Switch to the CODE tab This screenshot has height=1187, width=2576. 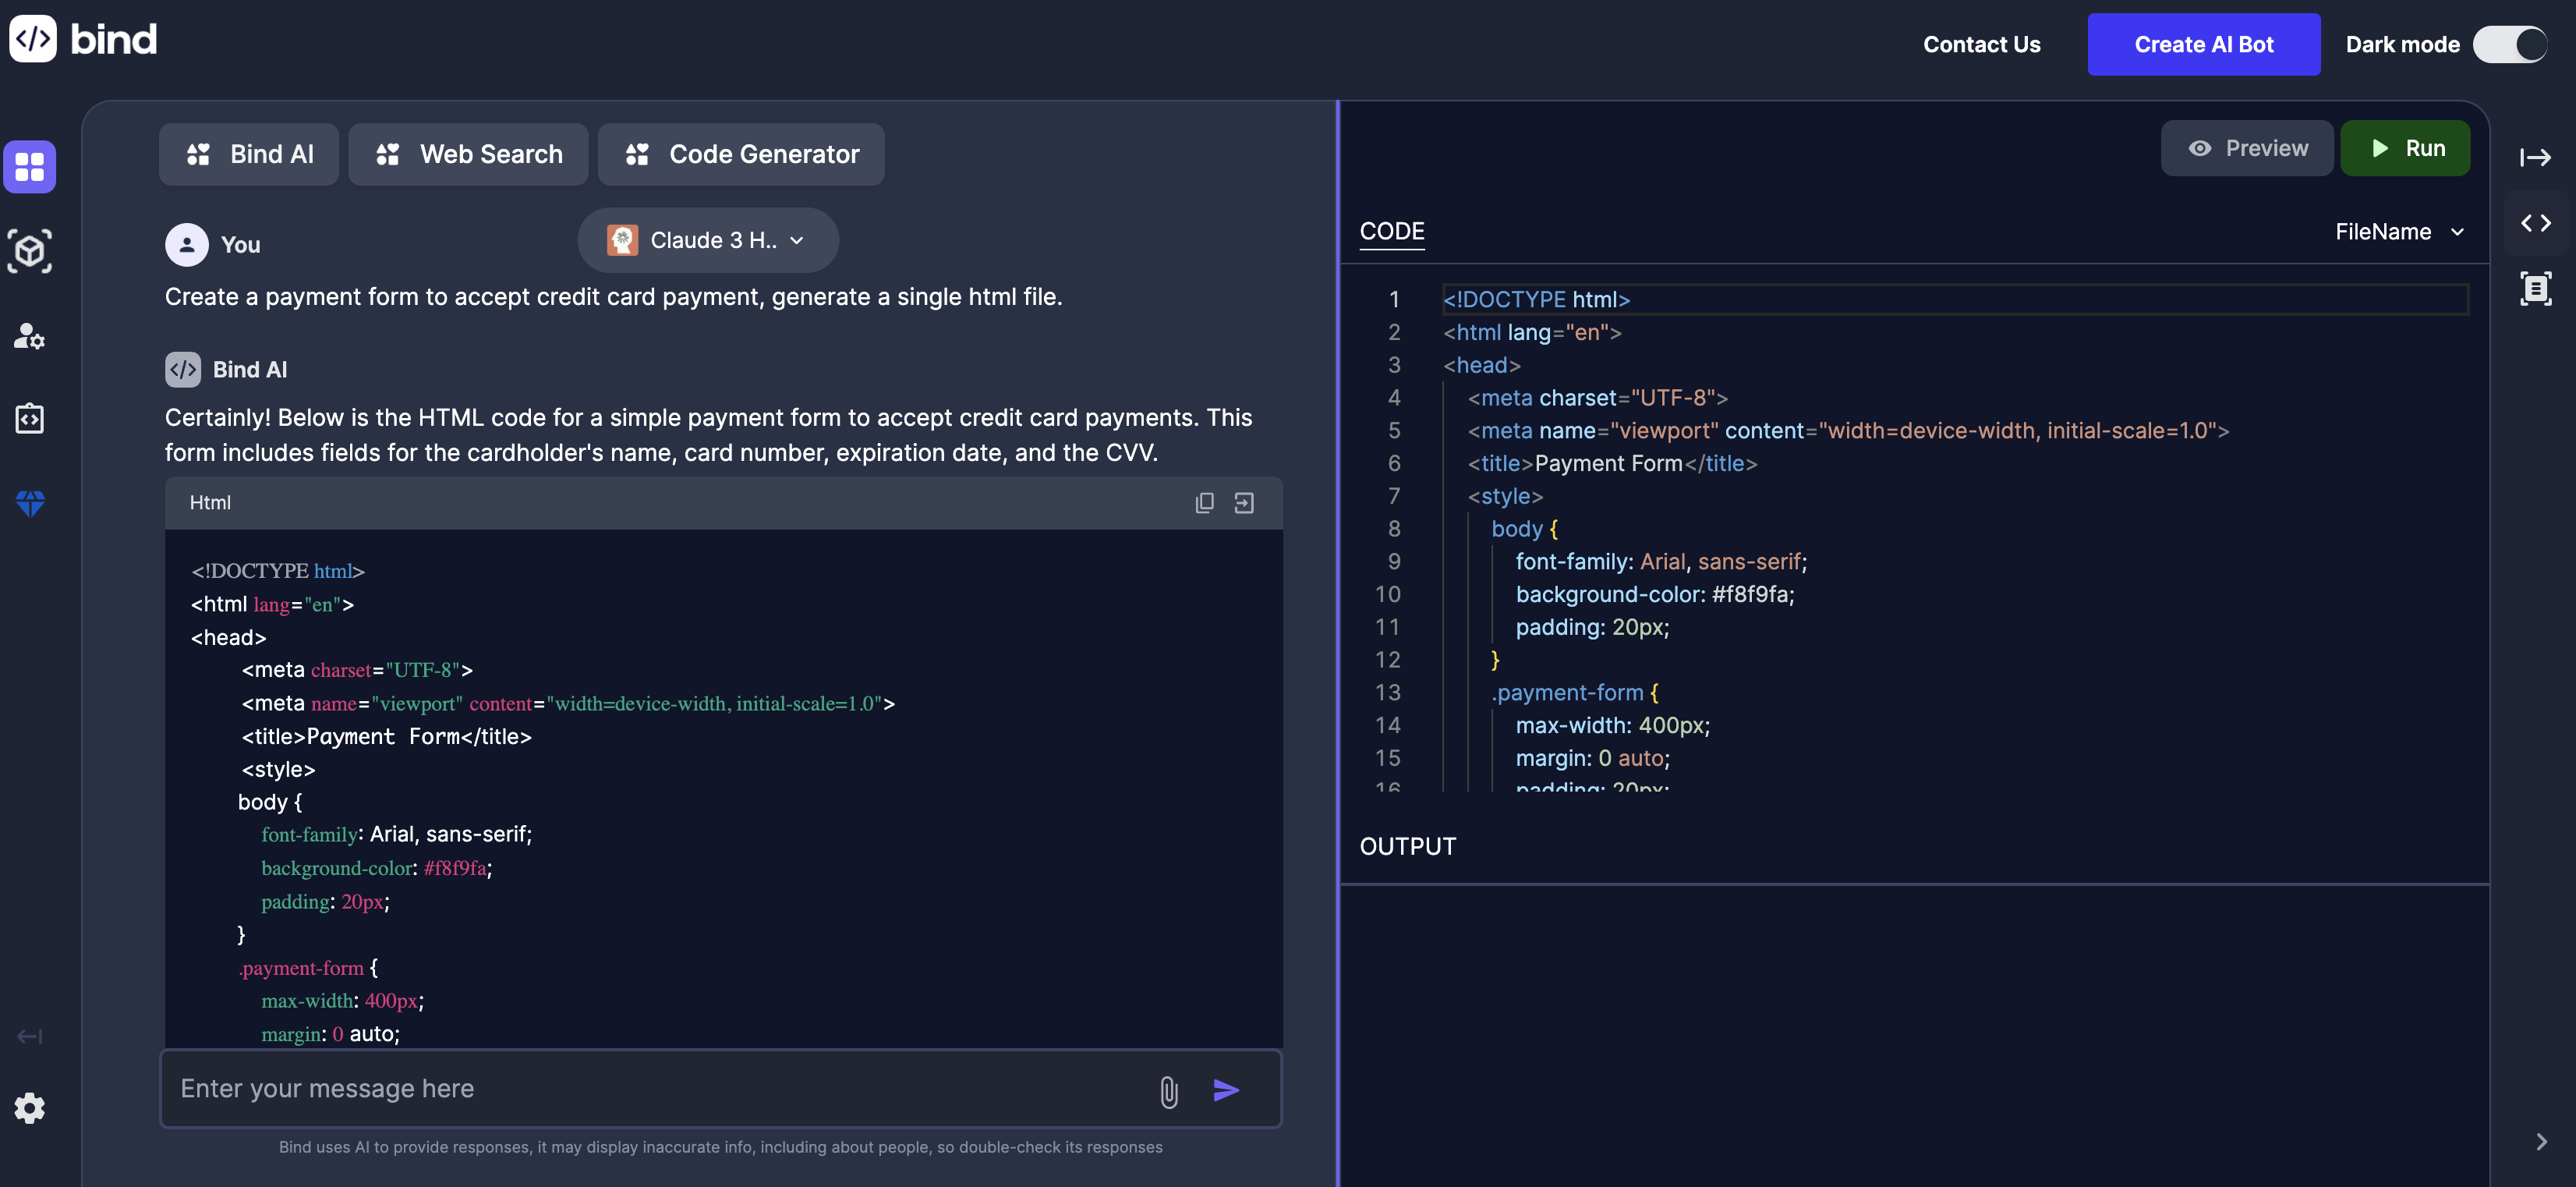point(1392,231)
